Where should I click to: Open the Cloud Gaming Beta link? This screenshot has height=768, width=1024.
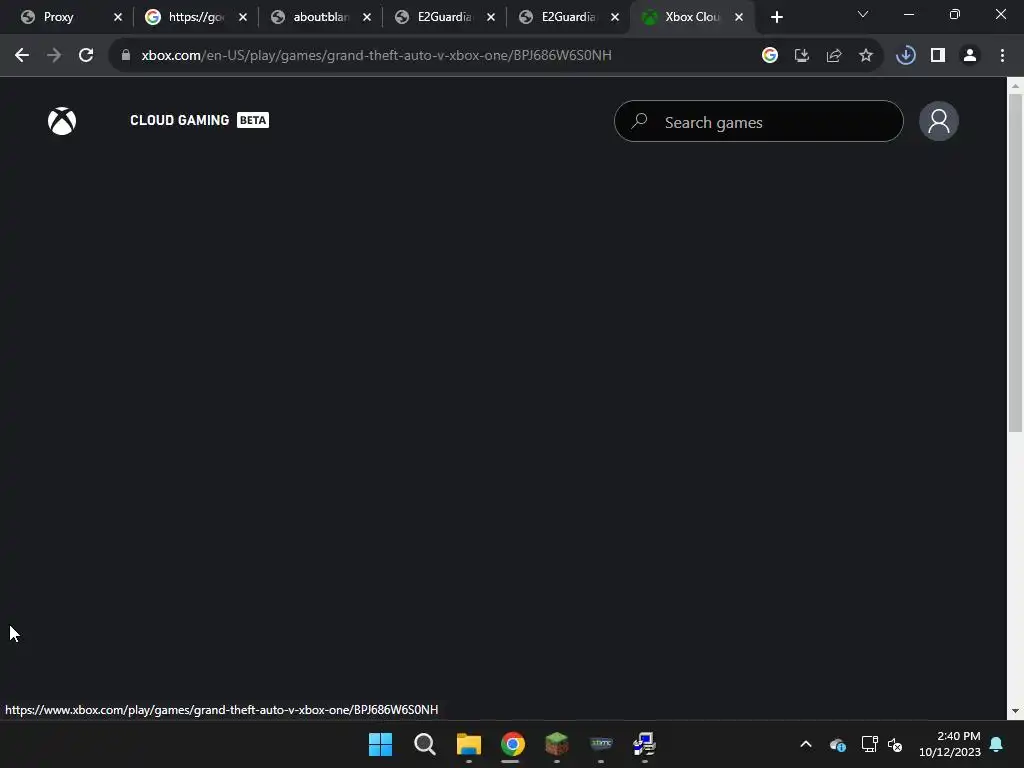199,120
